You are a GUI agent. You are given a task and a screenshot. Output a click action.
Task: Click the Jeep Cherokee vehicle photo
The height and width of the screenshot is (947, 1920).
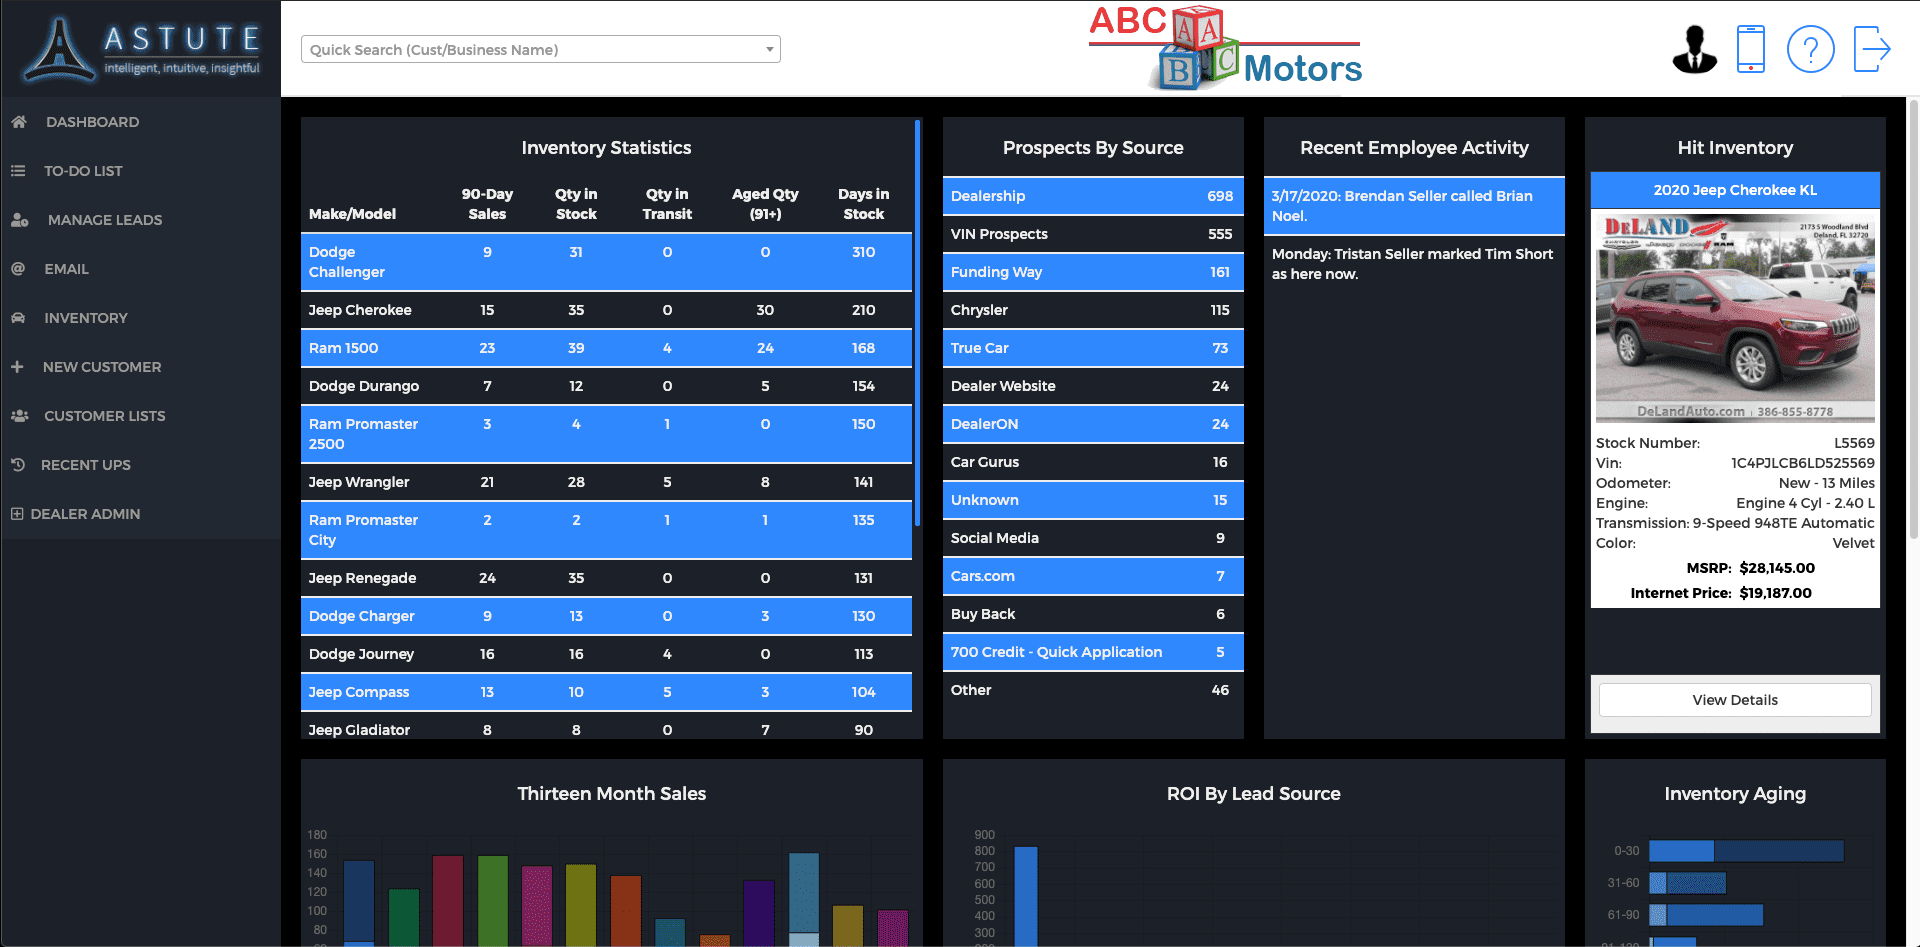(1735, 317)
